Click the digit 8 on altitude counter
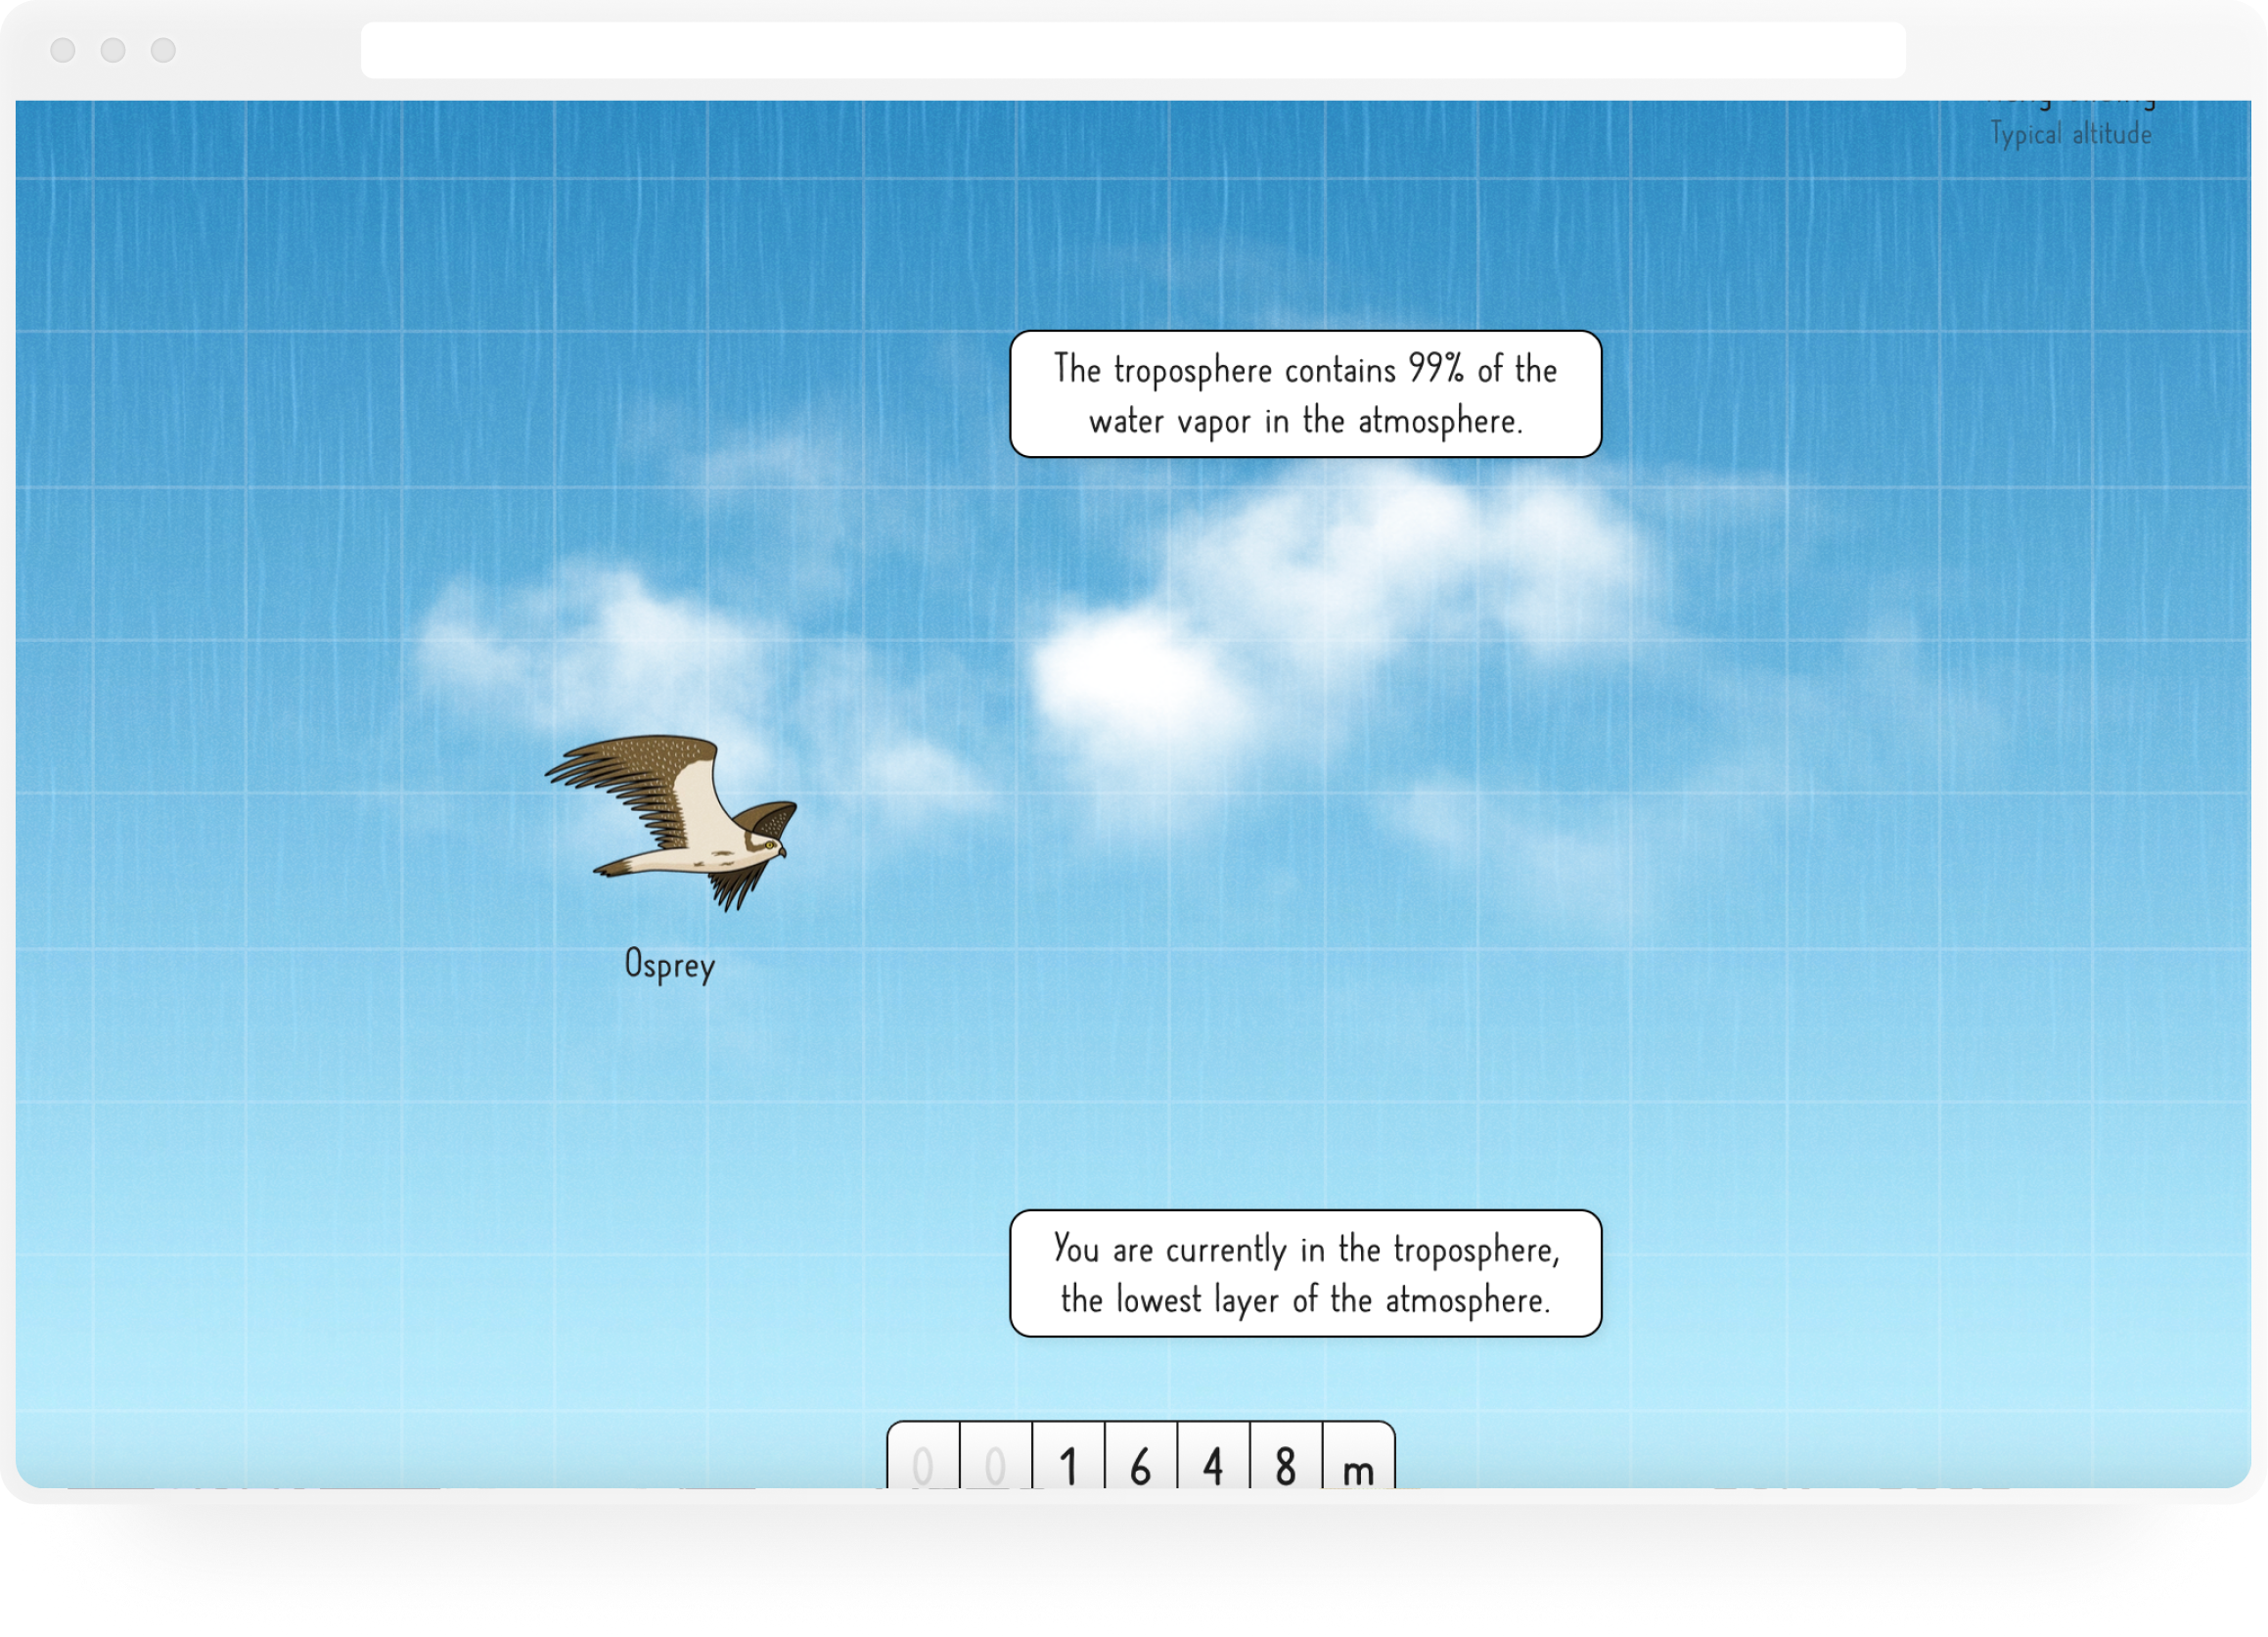2268x1637 pixels. click(1286, 1465)
